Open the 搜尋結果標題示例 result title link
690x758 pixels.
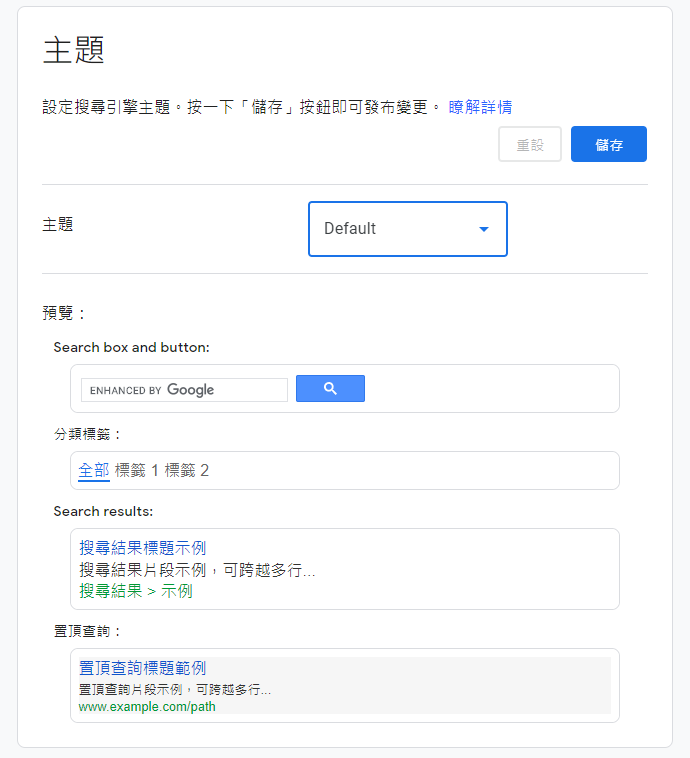click(143, 548)
